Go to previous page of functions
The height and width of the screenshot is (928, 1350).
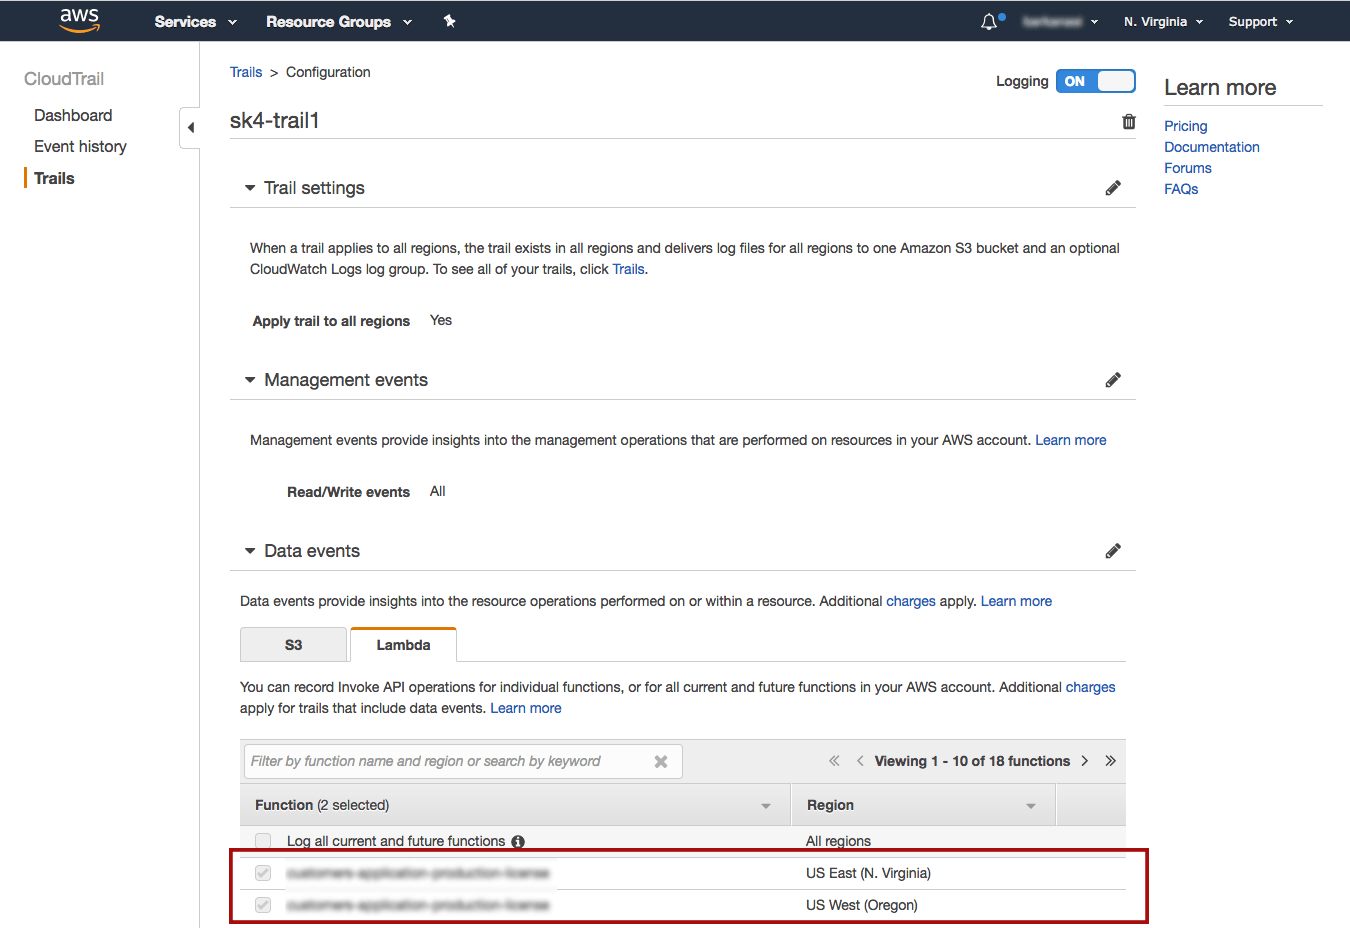click(x=860, y=761)
